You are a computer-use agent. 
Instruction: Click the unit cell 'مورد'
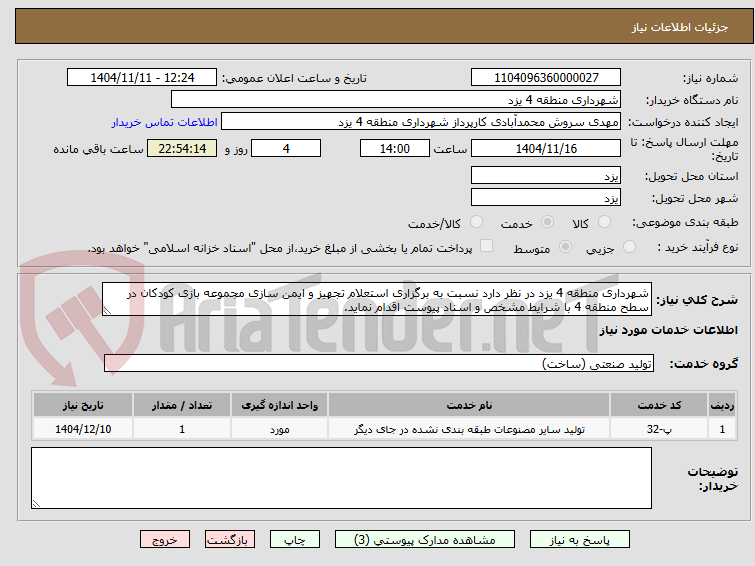coord(279,429)
